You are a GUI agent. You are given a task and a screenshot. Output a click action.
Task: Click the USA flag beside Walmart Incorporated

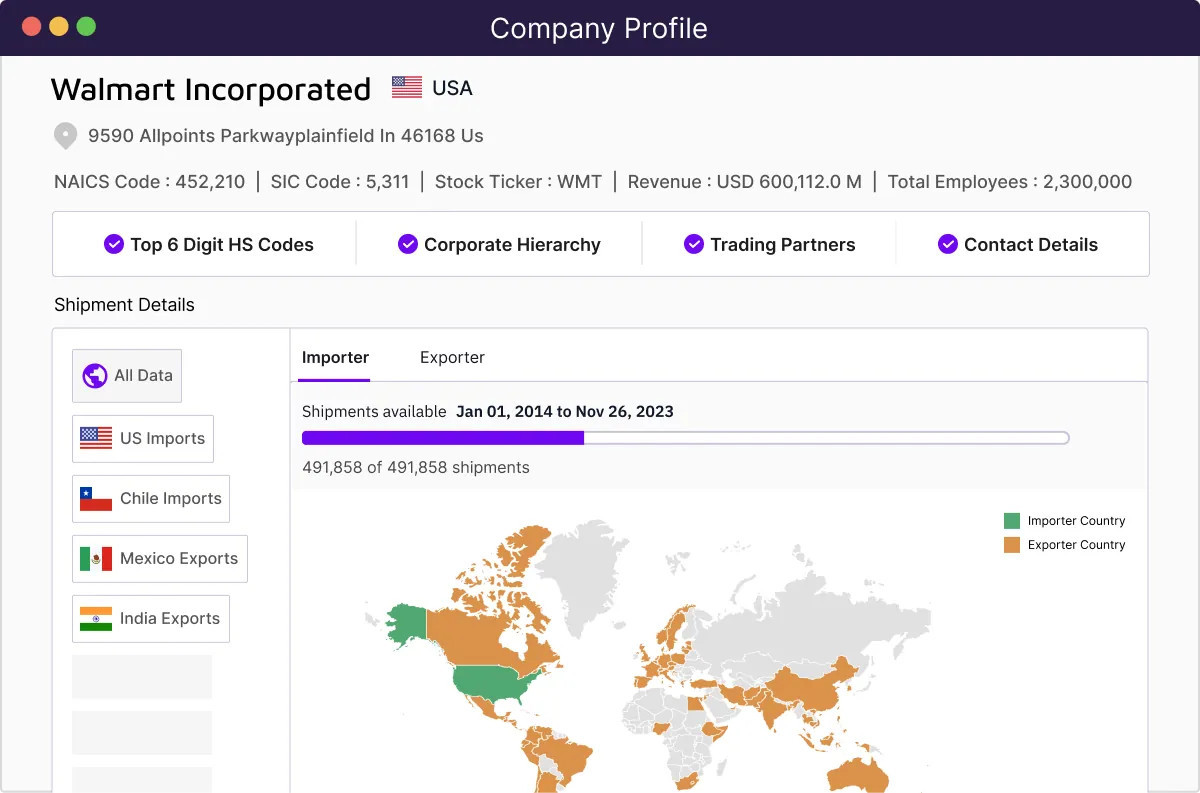(x=404, y=87)
